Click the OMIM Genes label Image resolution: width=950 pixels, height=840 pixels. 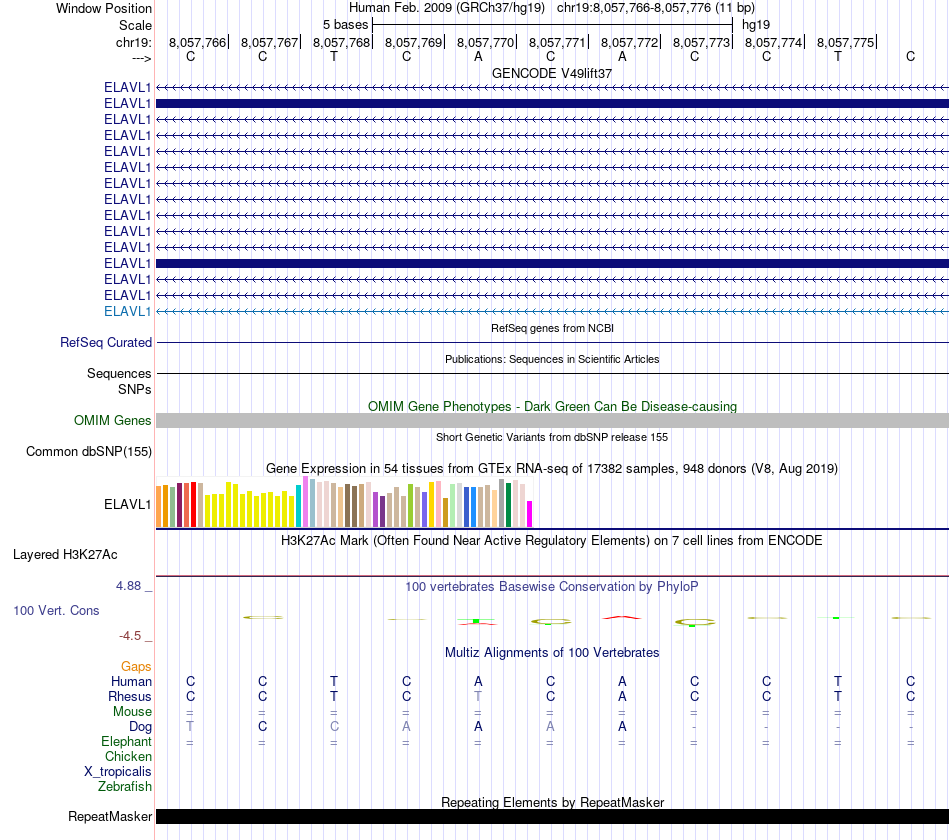tap(112, 421)
